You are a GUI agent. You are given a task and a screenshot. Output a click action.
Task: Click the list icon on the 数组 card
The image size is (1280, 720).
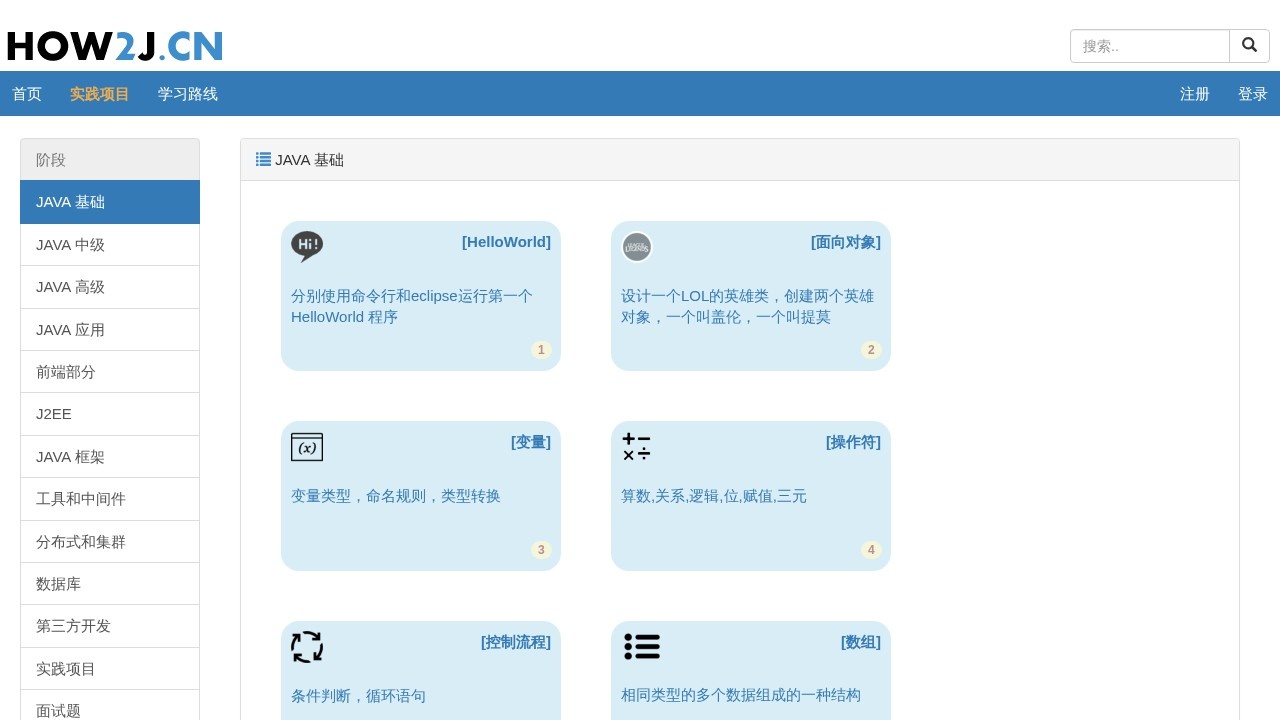pos(642,647)
